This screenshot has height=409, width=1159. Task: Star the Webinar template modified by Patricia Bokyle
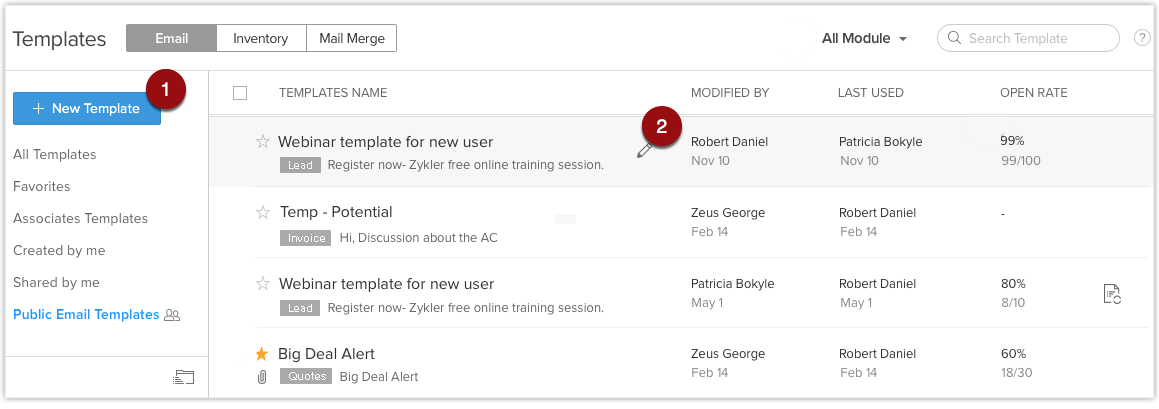point(263,284)
